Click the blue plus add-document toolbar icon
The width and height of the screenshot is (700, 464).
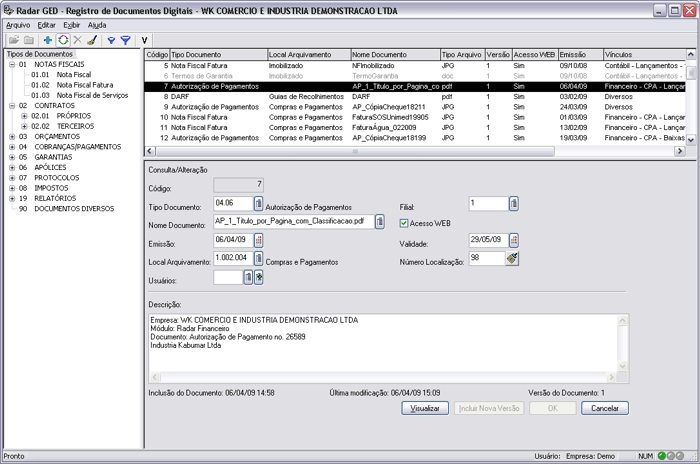(x=48, y=40)
